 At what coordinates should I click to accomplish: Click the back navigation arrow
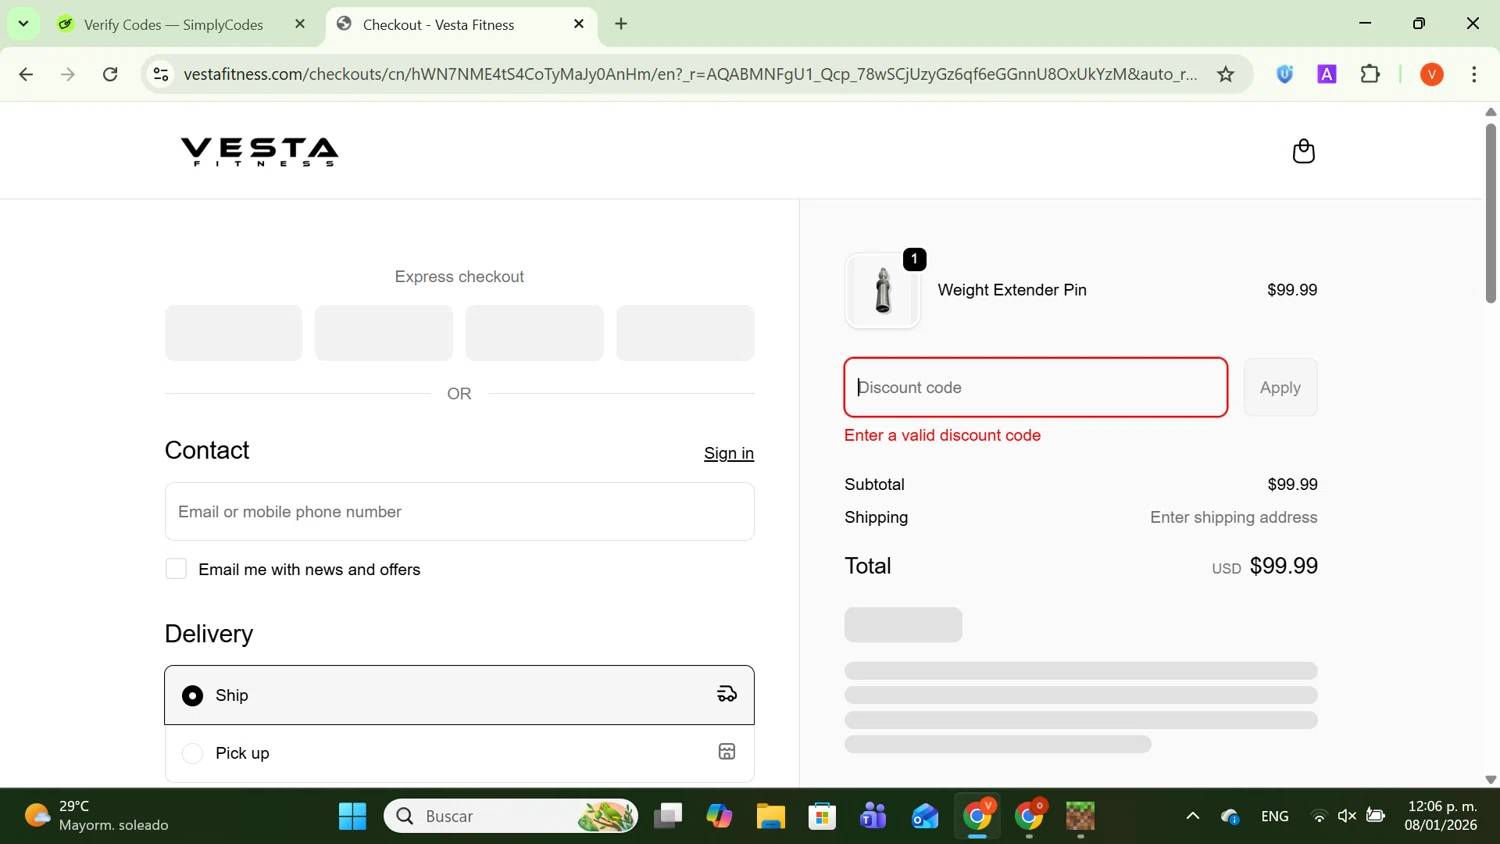pos(26,74)
